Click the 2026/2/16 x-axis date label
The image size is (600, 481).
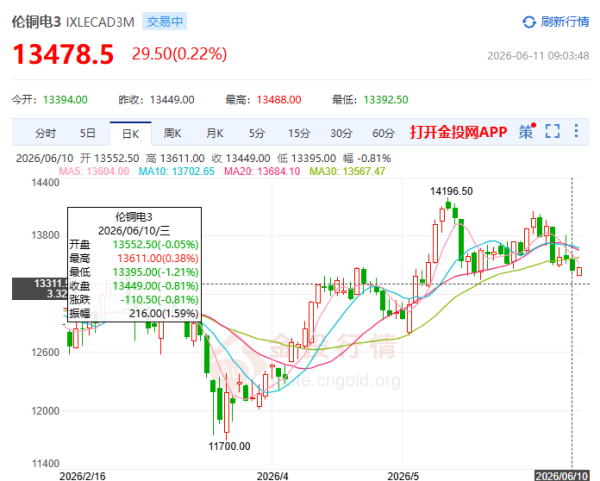82,476
